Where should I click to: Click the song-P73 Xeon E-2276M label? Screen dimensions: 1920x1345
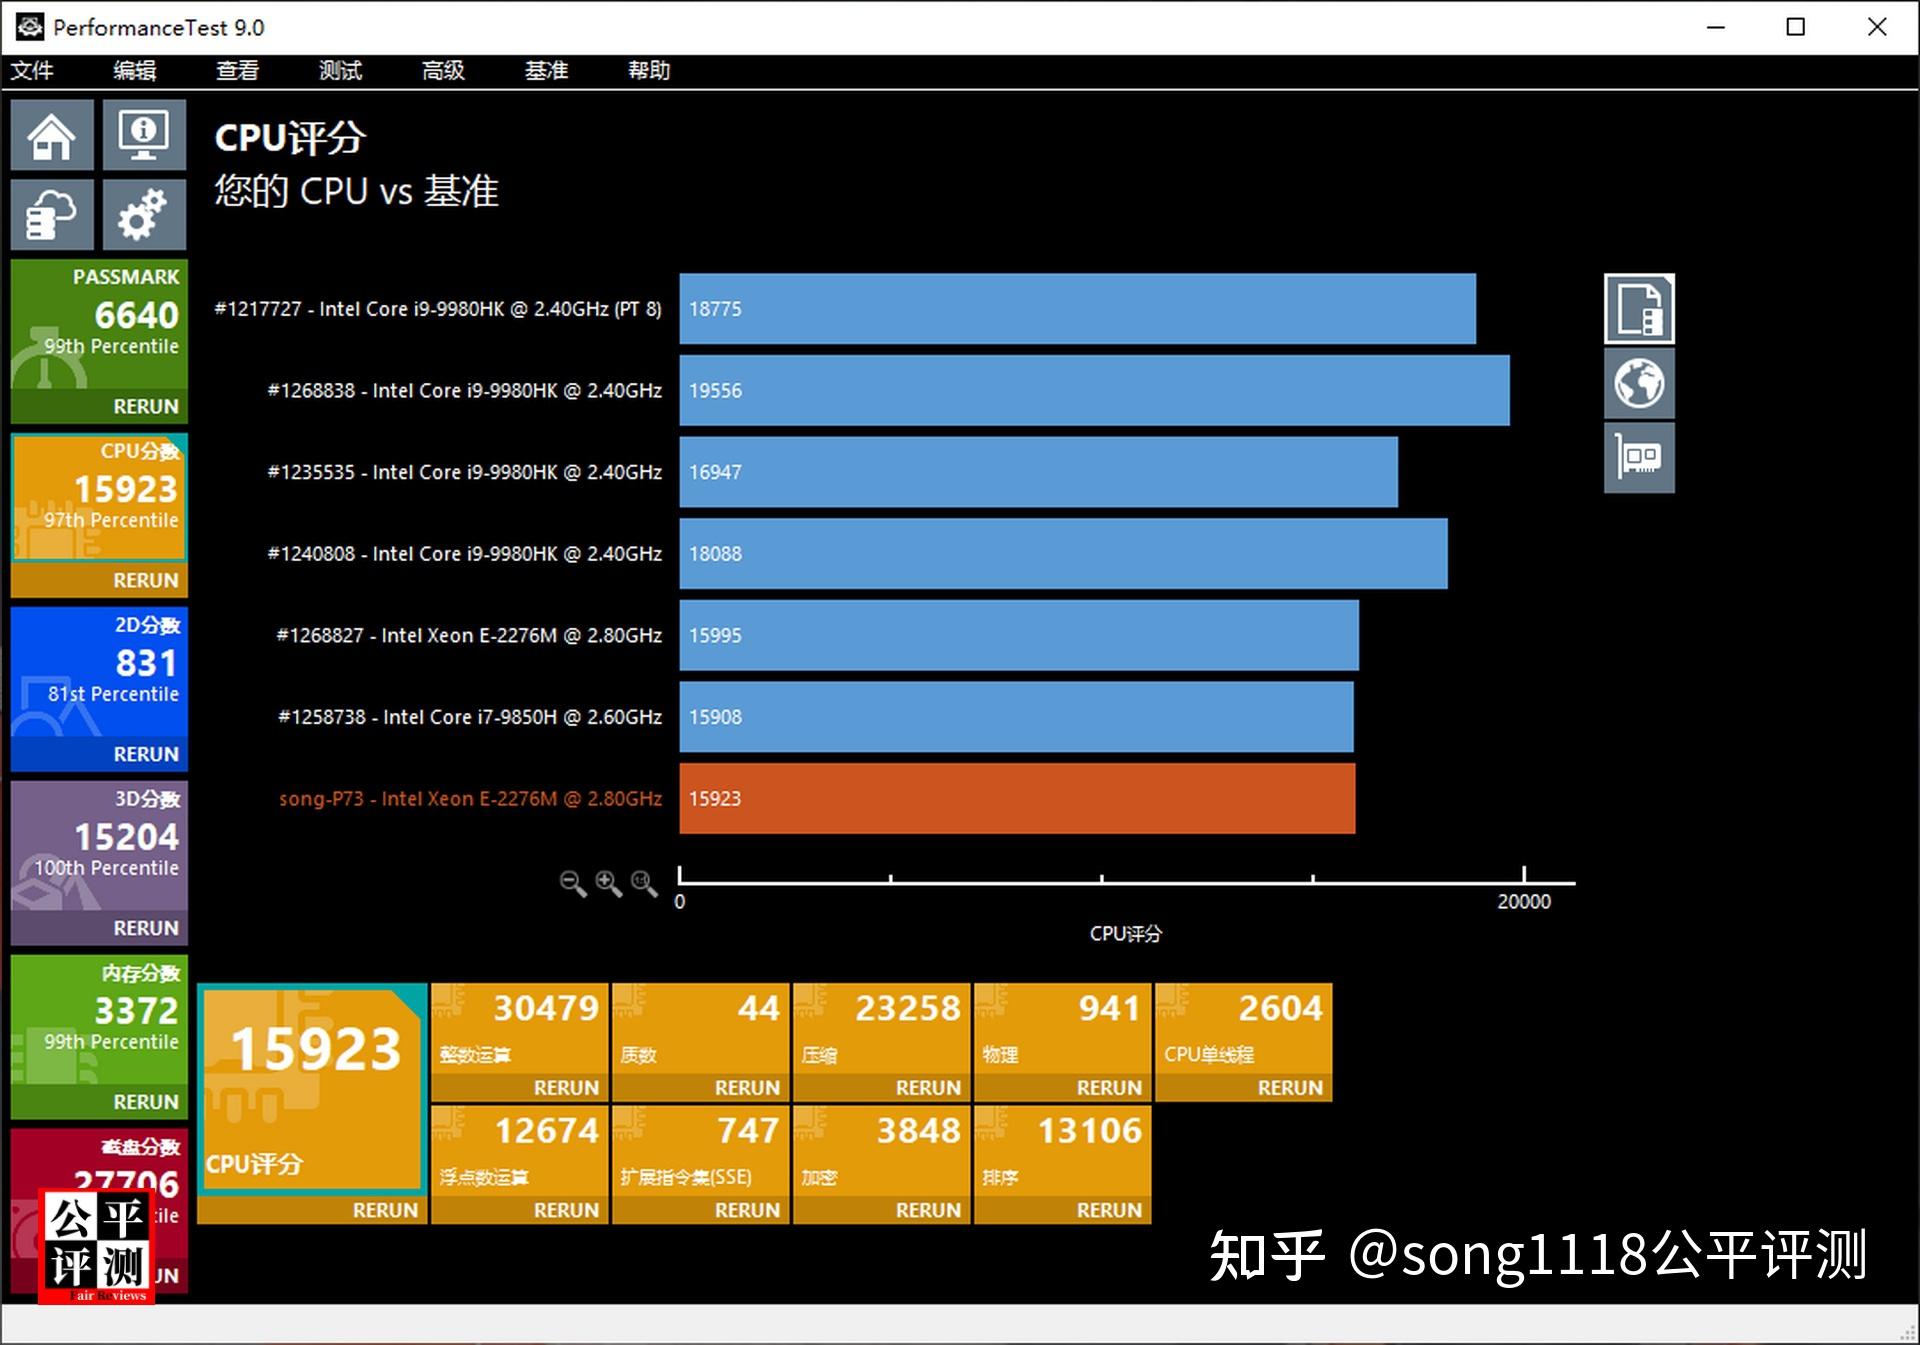[470, 798]
